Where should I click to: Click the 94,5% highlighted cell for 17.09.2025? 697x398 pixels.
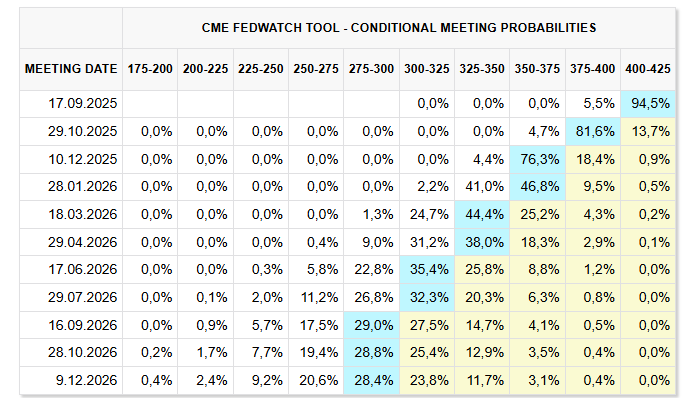pyautogui.click(x=648, y=104)
